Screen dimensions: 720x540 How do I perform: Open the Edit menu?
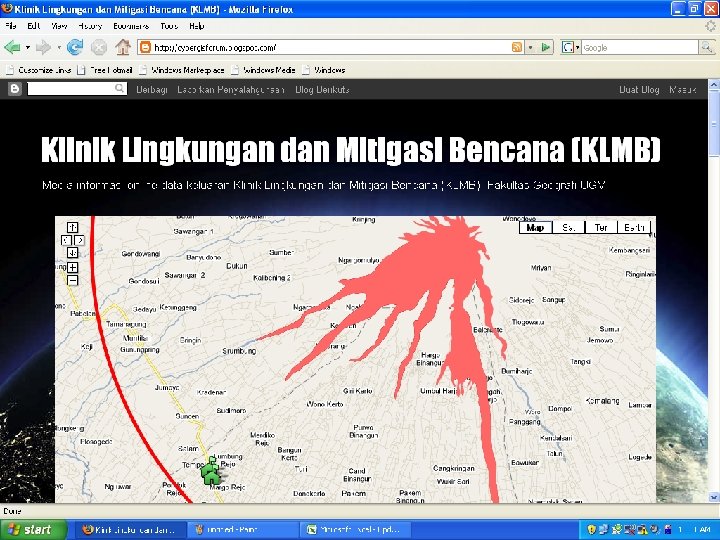34,26
